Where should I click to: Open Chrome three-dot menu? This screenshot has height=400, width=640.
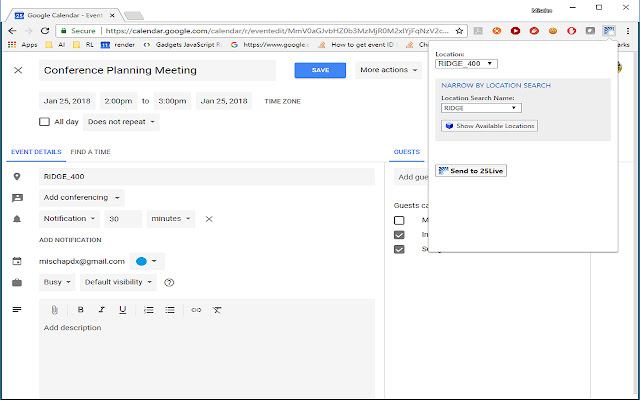point(629,31)
